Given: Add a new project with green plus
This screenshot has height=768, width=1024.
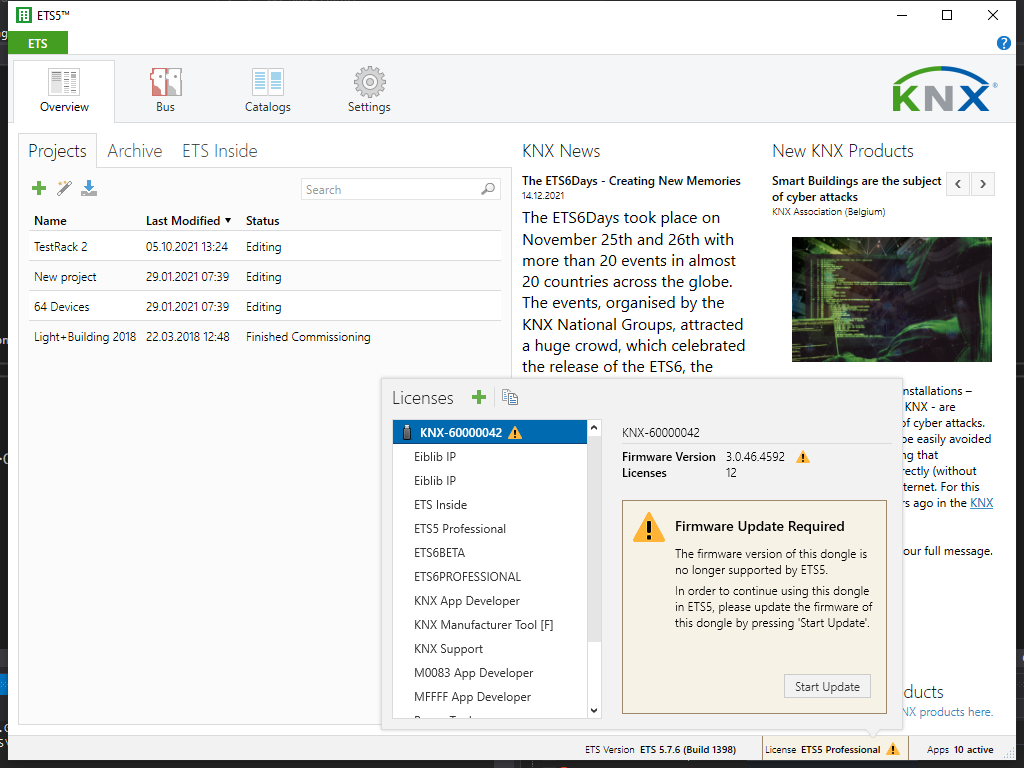Looking at the screenshot, I should pyautogui.click(x=39, y=189).
